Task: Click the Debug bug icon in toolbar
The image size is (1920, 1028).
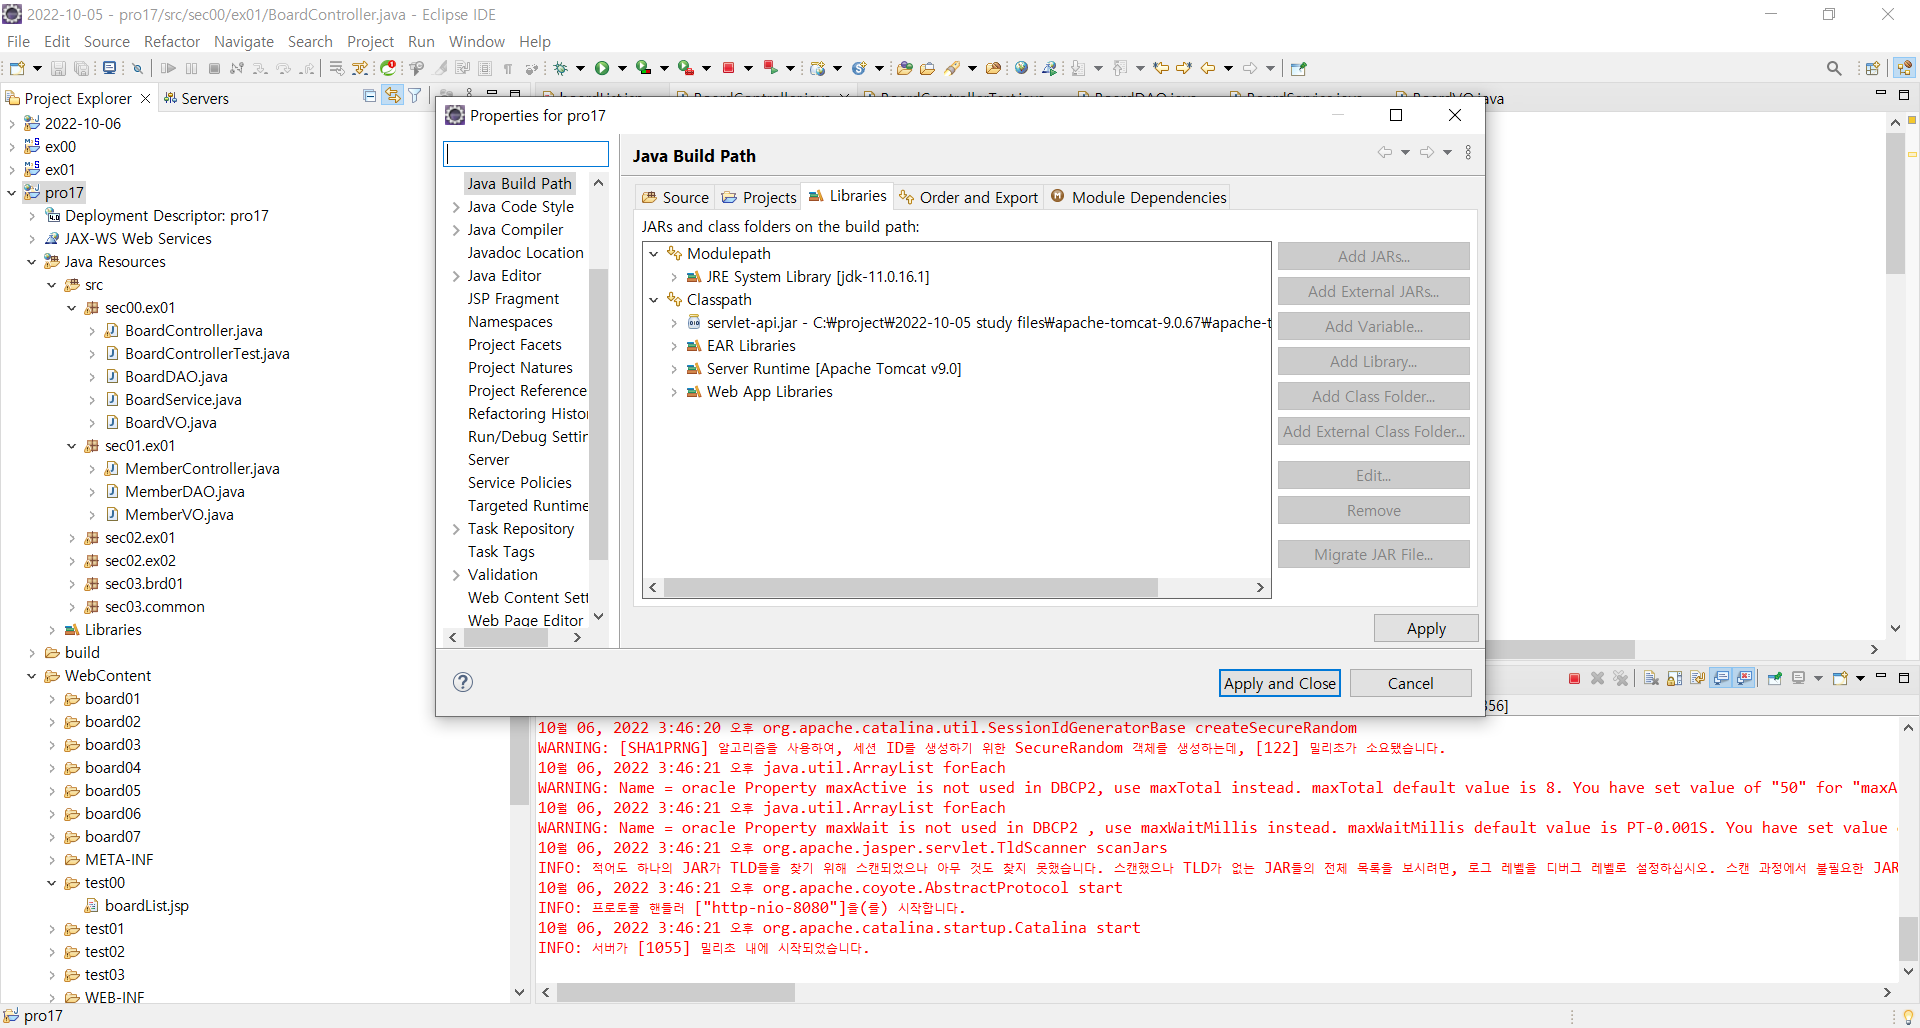Action: (x=561, y=68)
